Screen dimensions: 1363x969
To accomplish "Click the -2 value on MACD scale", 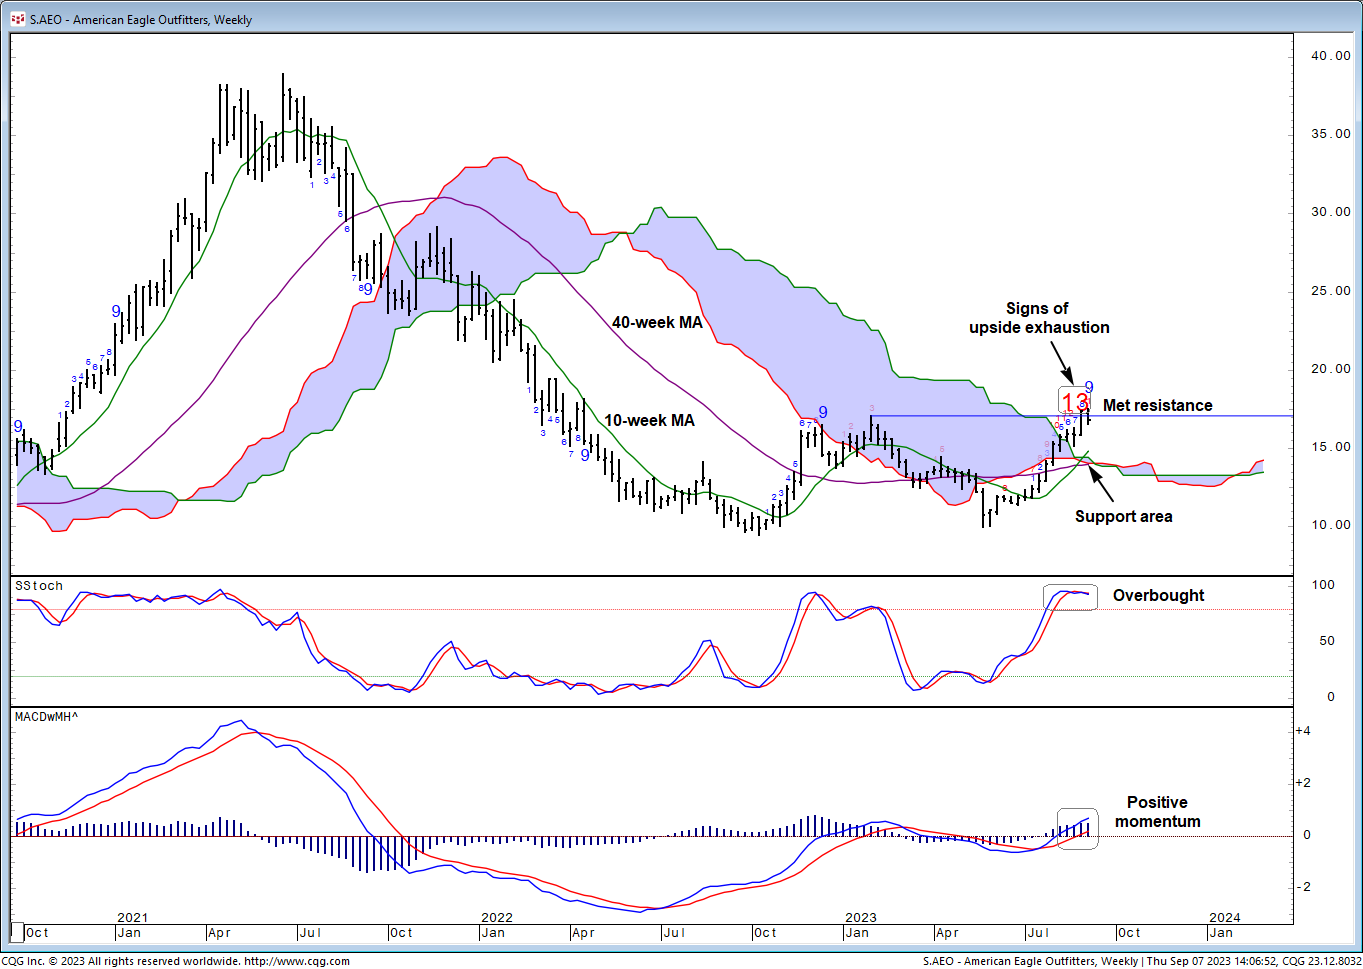I will click(1303, 887).
